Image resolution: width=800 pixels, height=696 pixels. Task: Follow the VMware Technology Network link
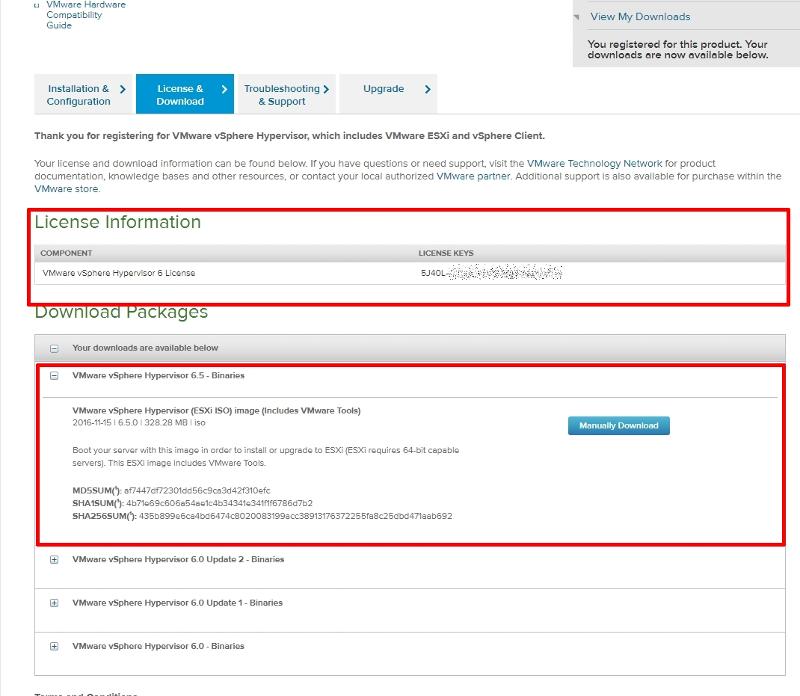coord(594,163)
